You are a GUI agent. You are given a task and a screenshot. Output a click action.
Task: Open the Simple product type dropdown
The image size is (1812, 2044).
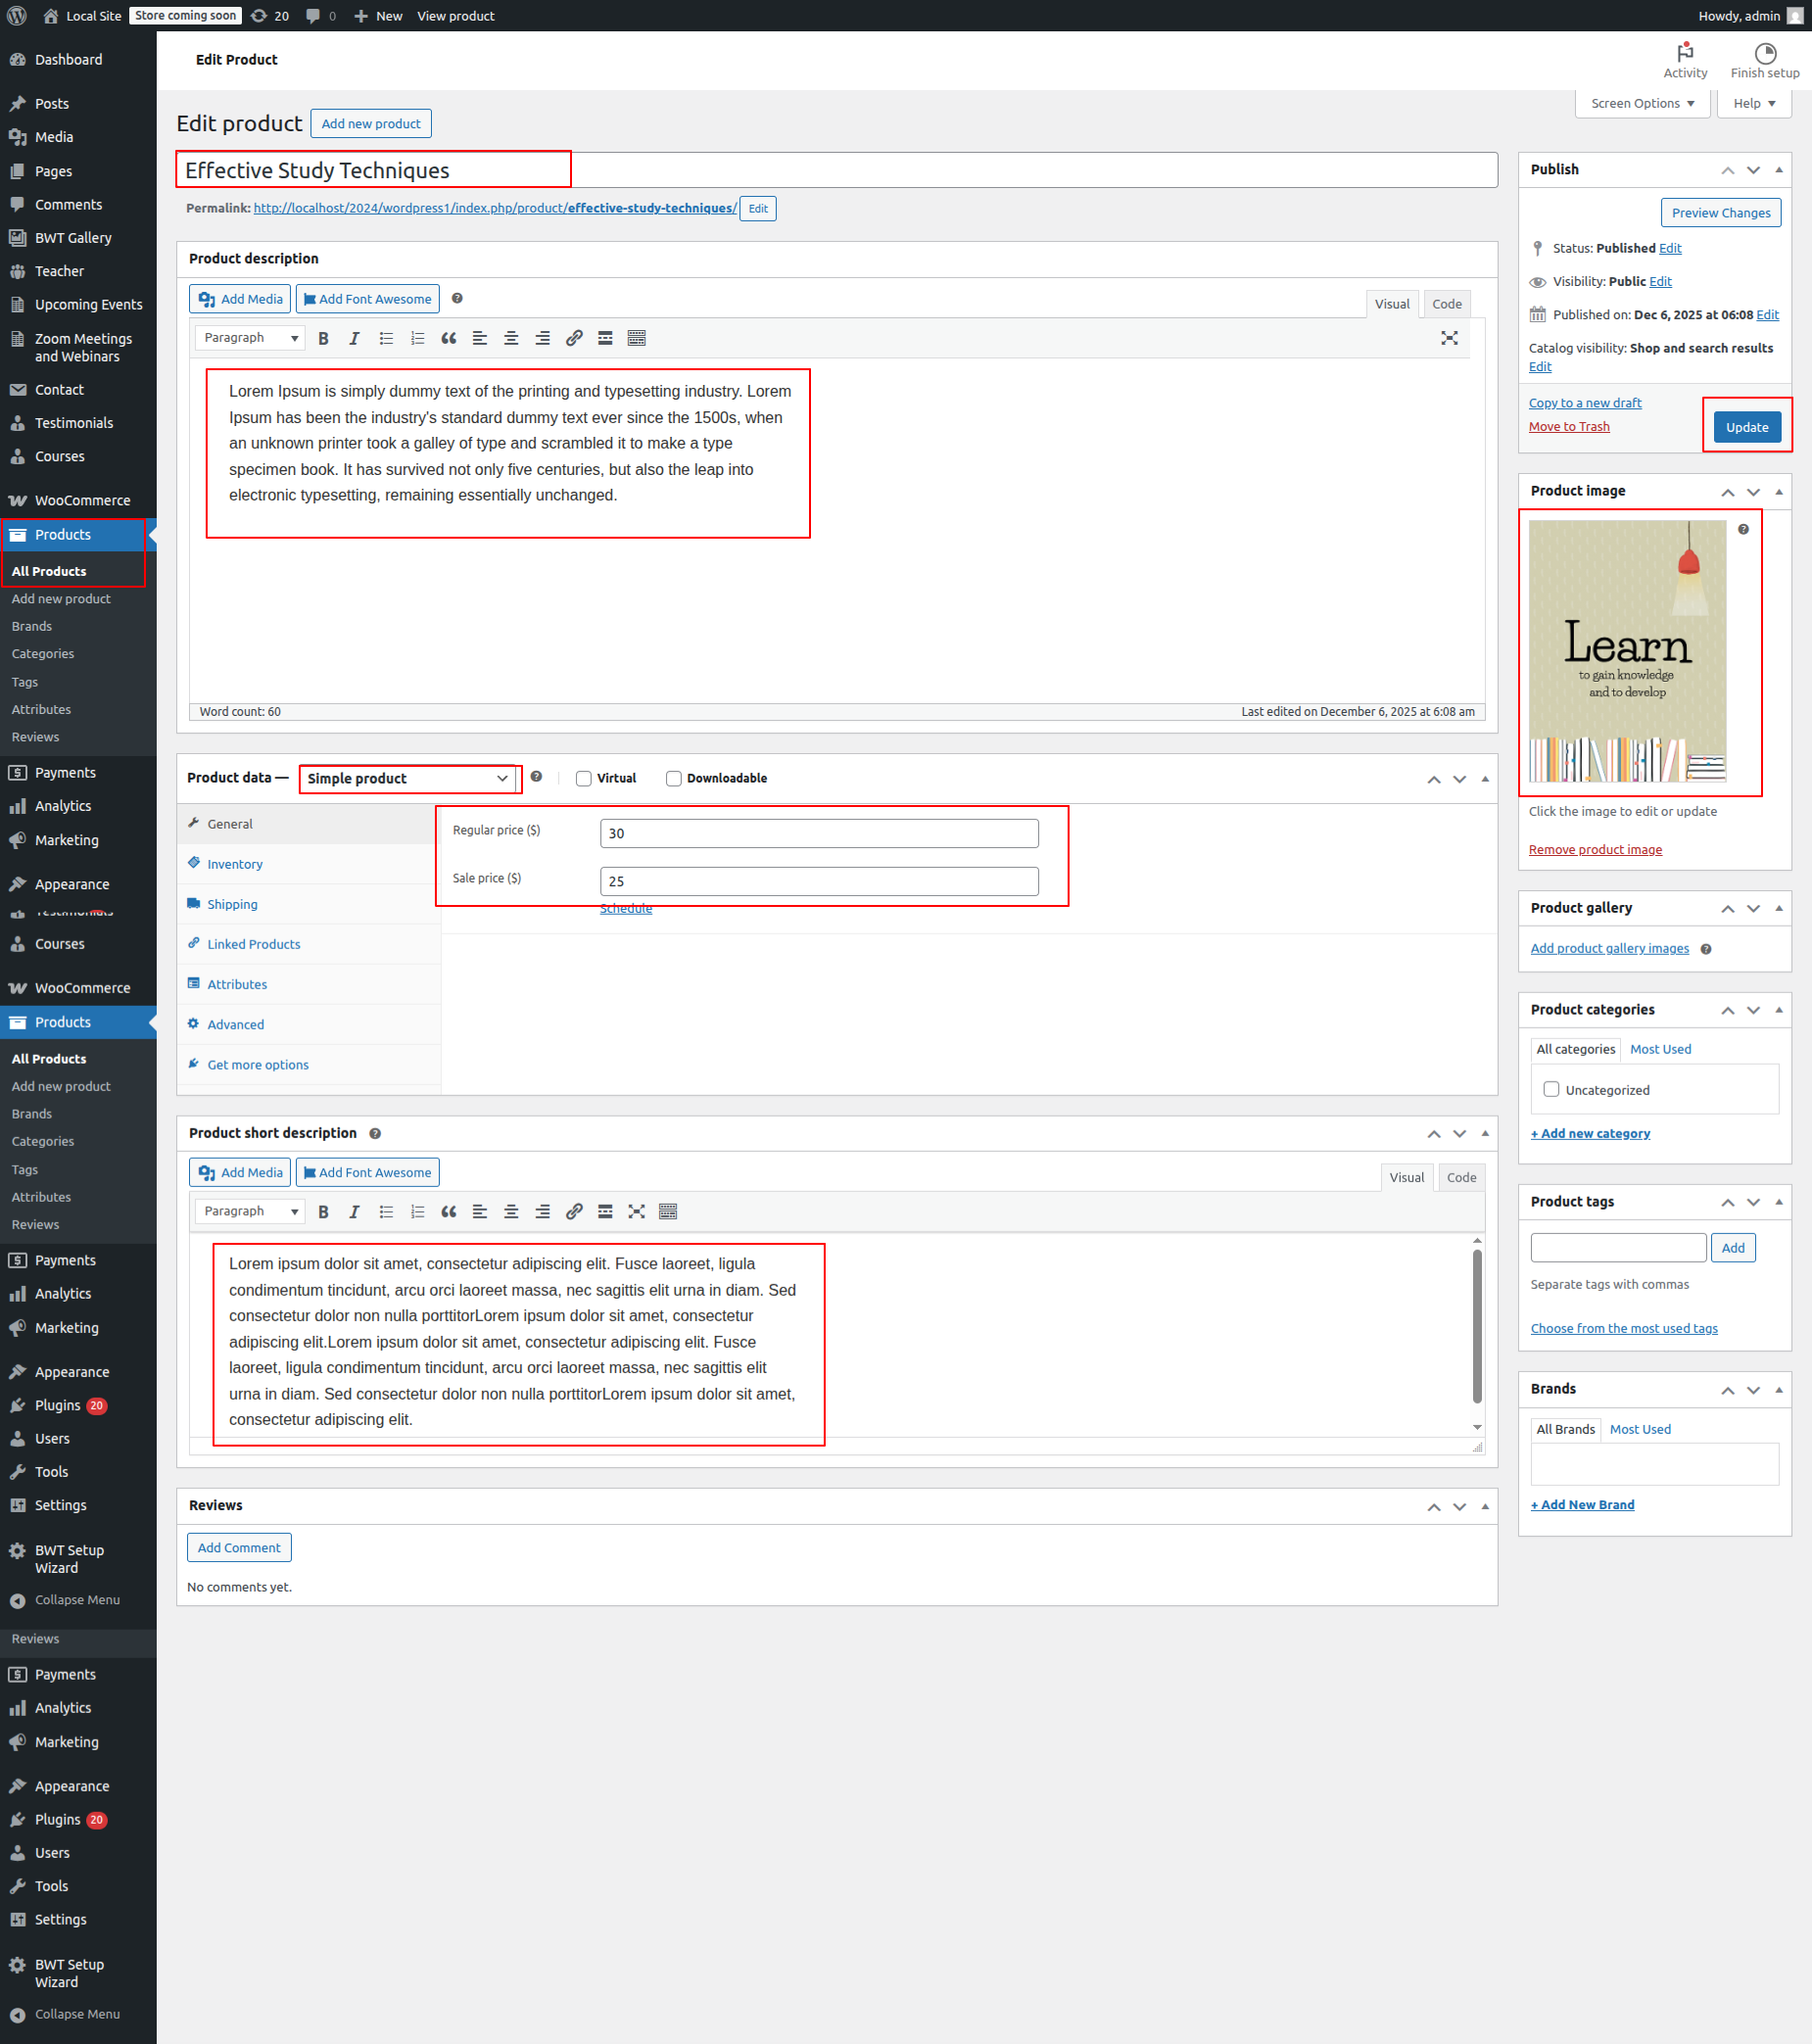click(x=408, y=778)
